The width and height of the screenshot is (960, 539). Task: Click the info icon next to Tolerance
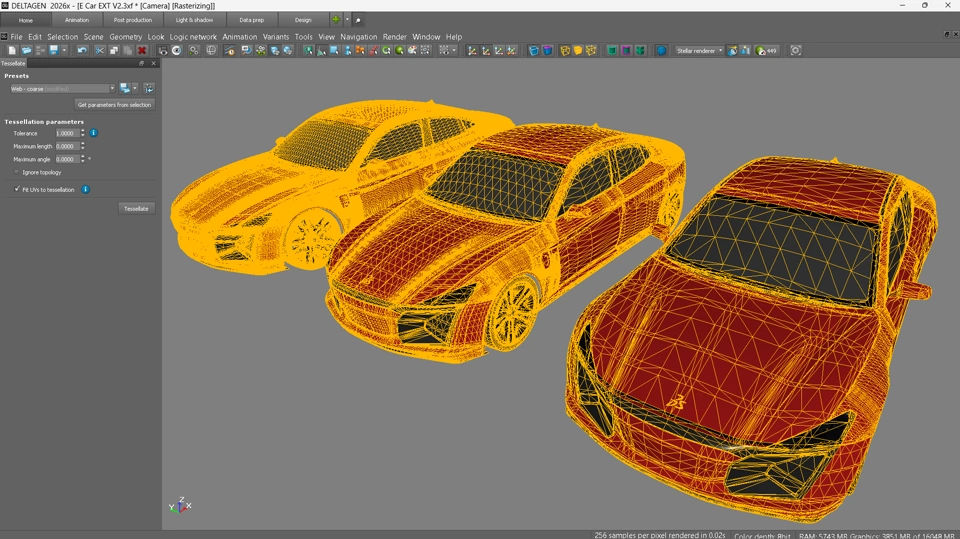[x=94, y=133]
